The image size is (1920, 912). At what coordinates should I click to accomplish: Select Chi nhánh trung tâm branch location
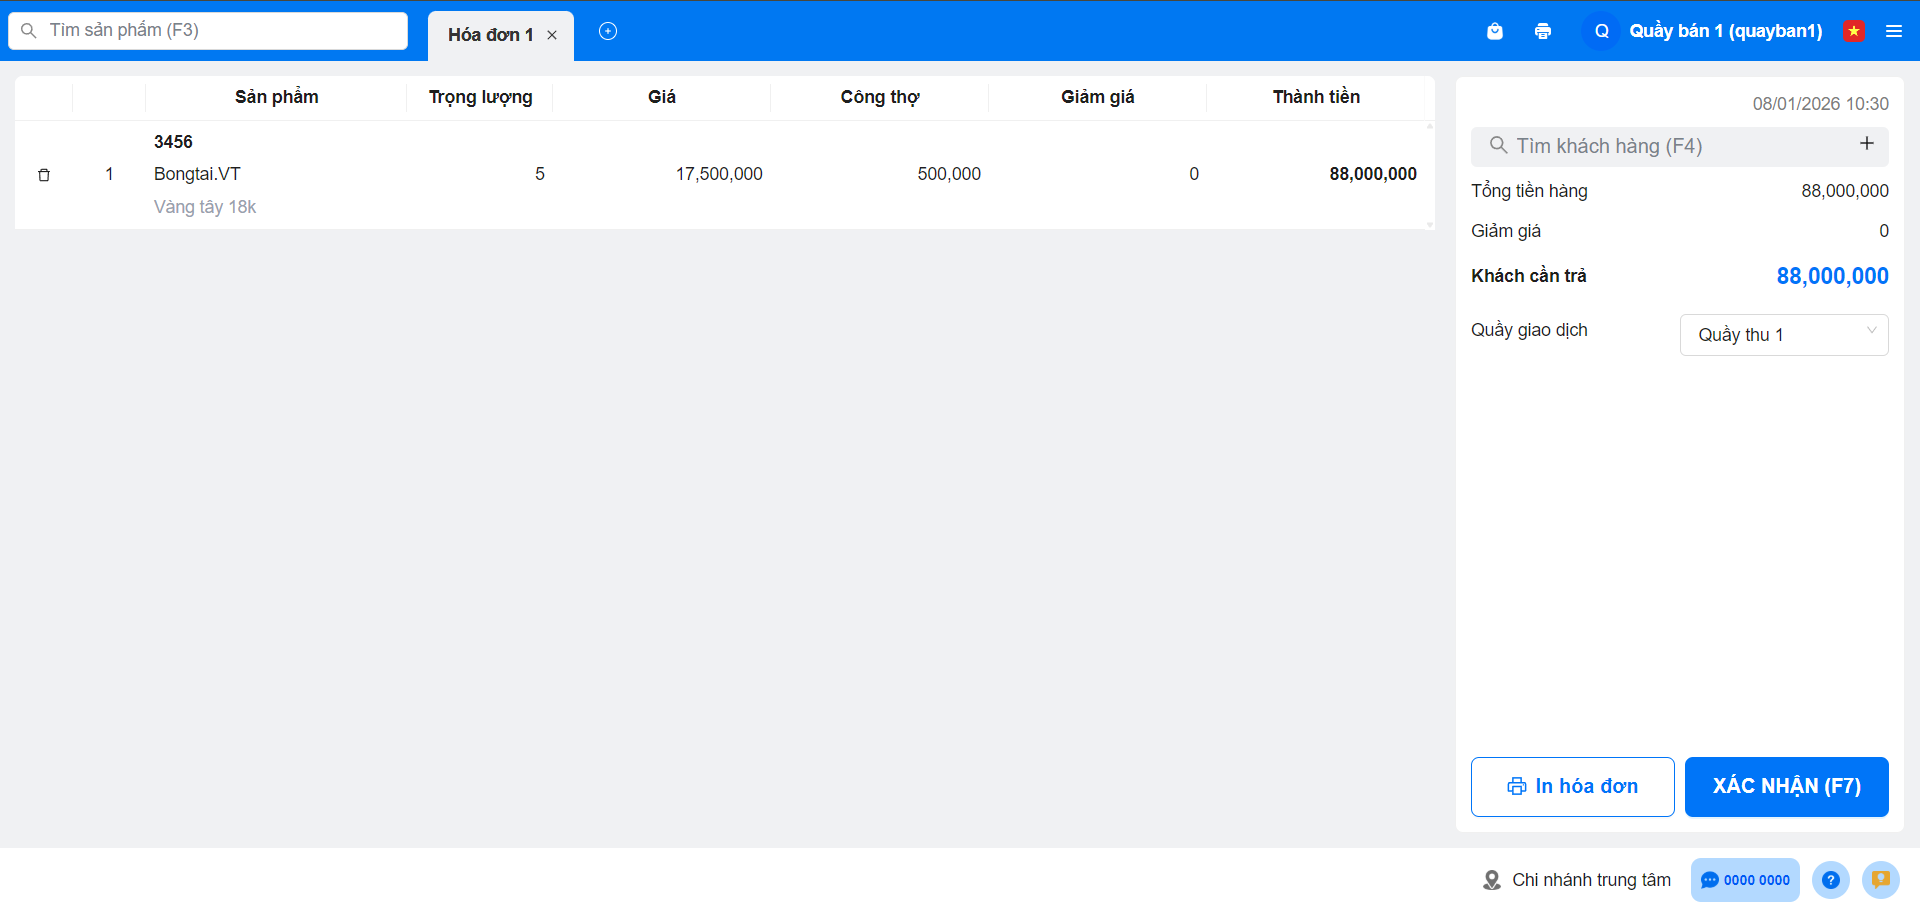1577,880
